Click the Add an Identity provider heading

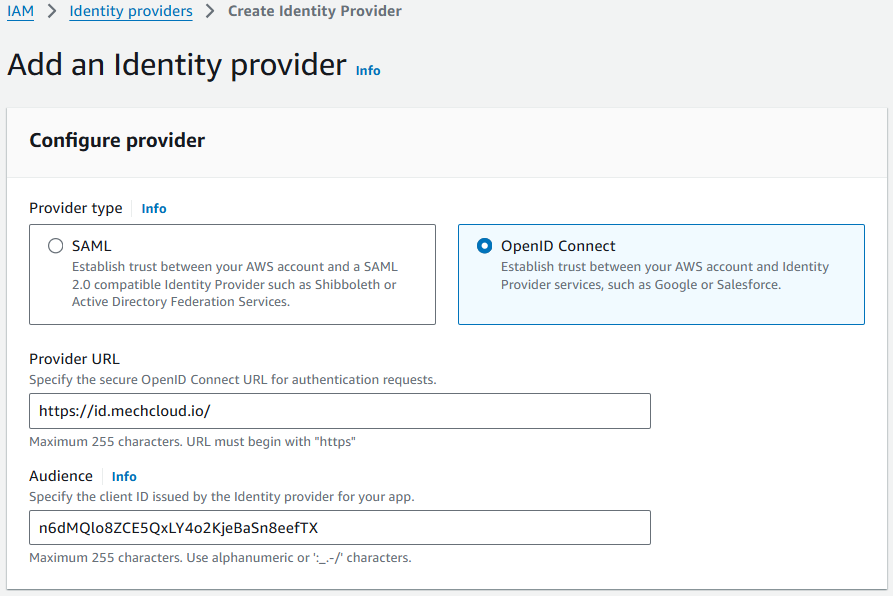pos(177,65)
